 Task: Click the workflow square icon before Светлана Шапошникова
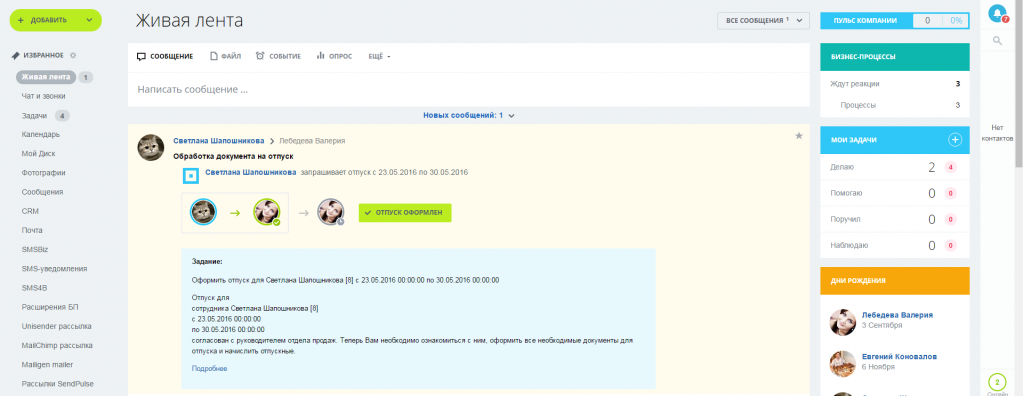(190, 175)
